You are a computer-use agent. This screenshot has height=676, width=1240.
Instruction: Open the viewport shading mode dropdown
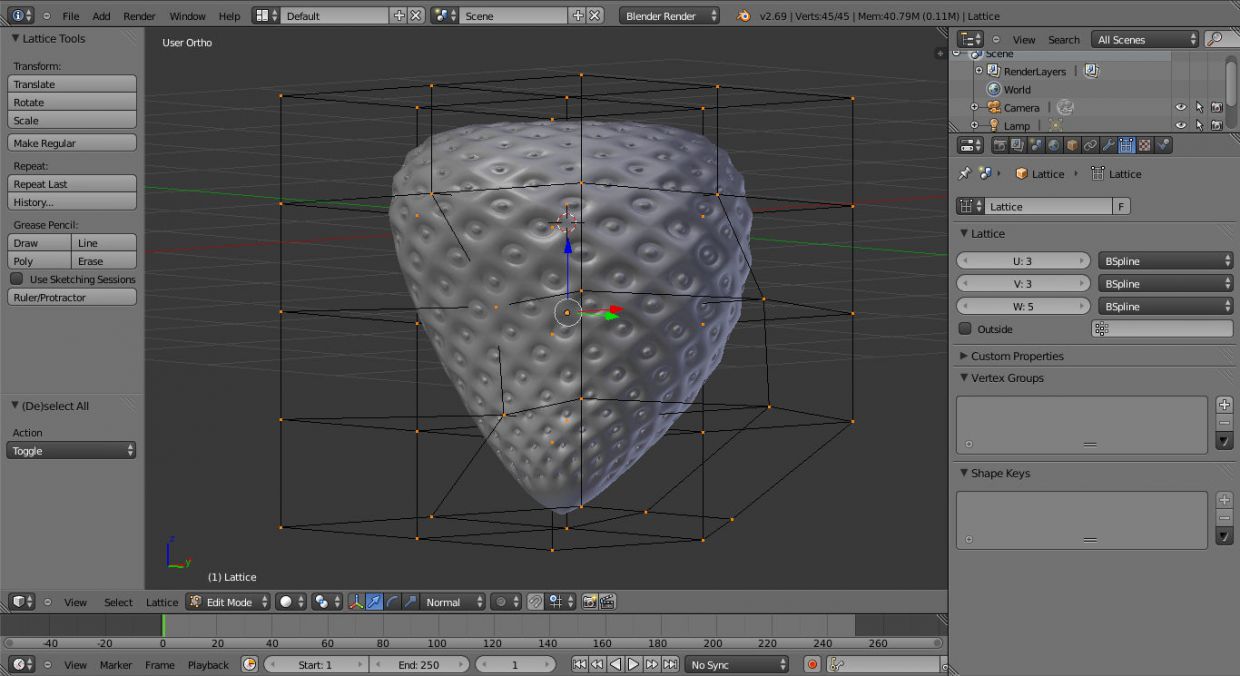click(290, 602)
